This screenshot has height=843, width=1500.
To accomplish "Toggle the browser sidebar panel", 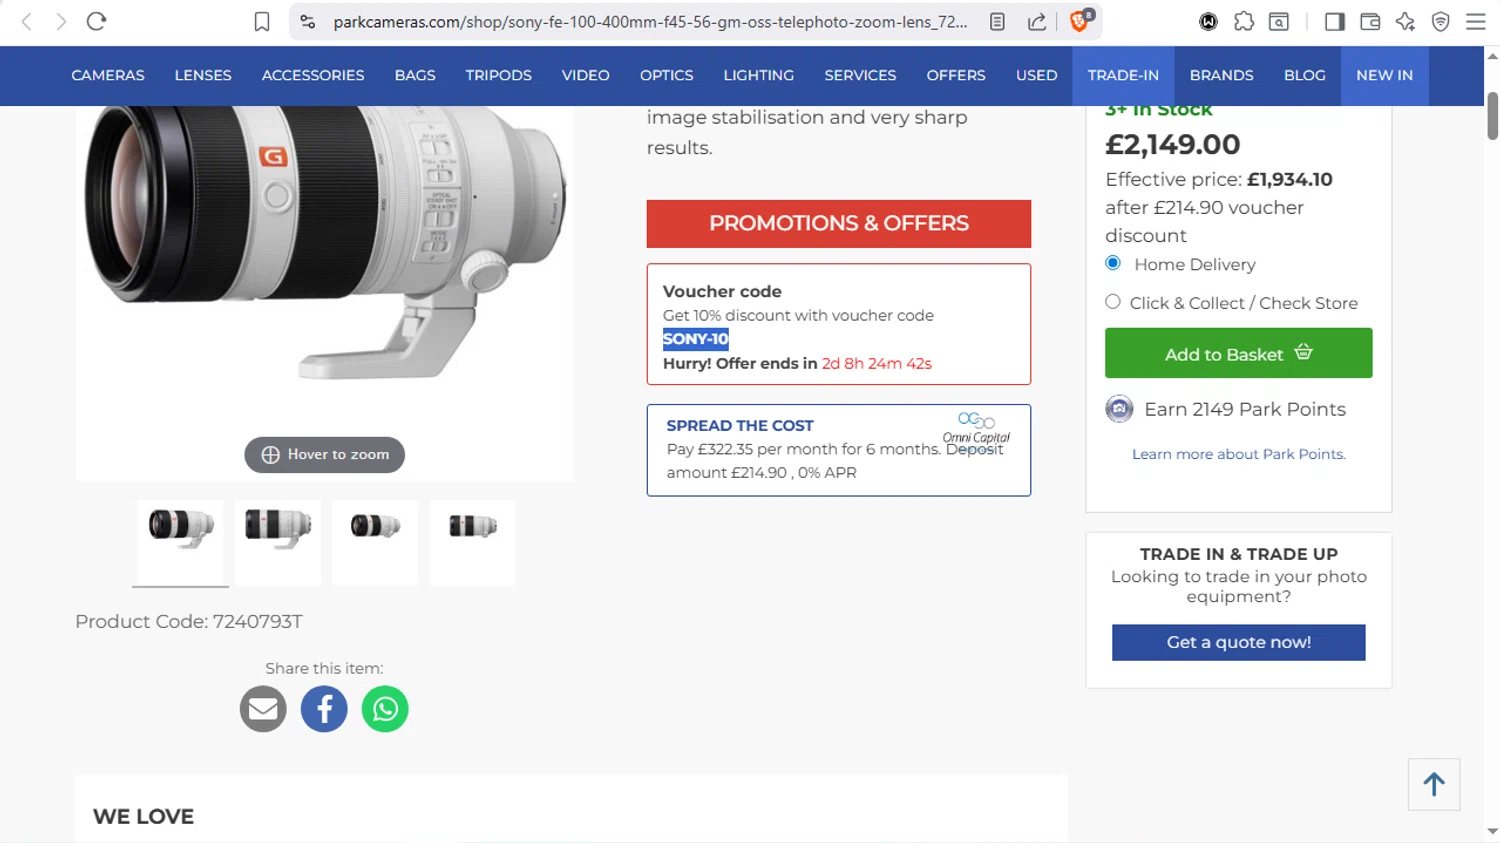I will pyautogui.click(x=1334, y=22).
